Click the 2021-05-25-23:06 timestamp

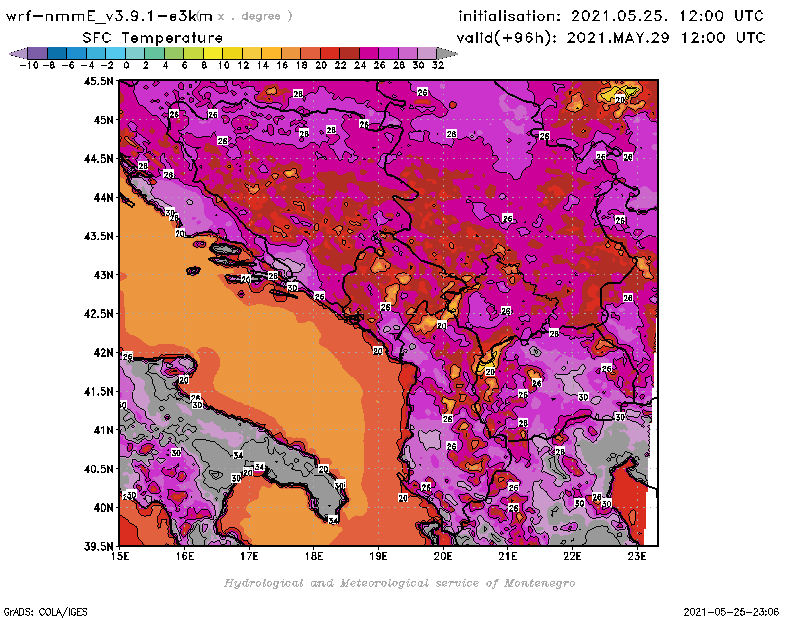pos(733,610)
